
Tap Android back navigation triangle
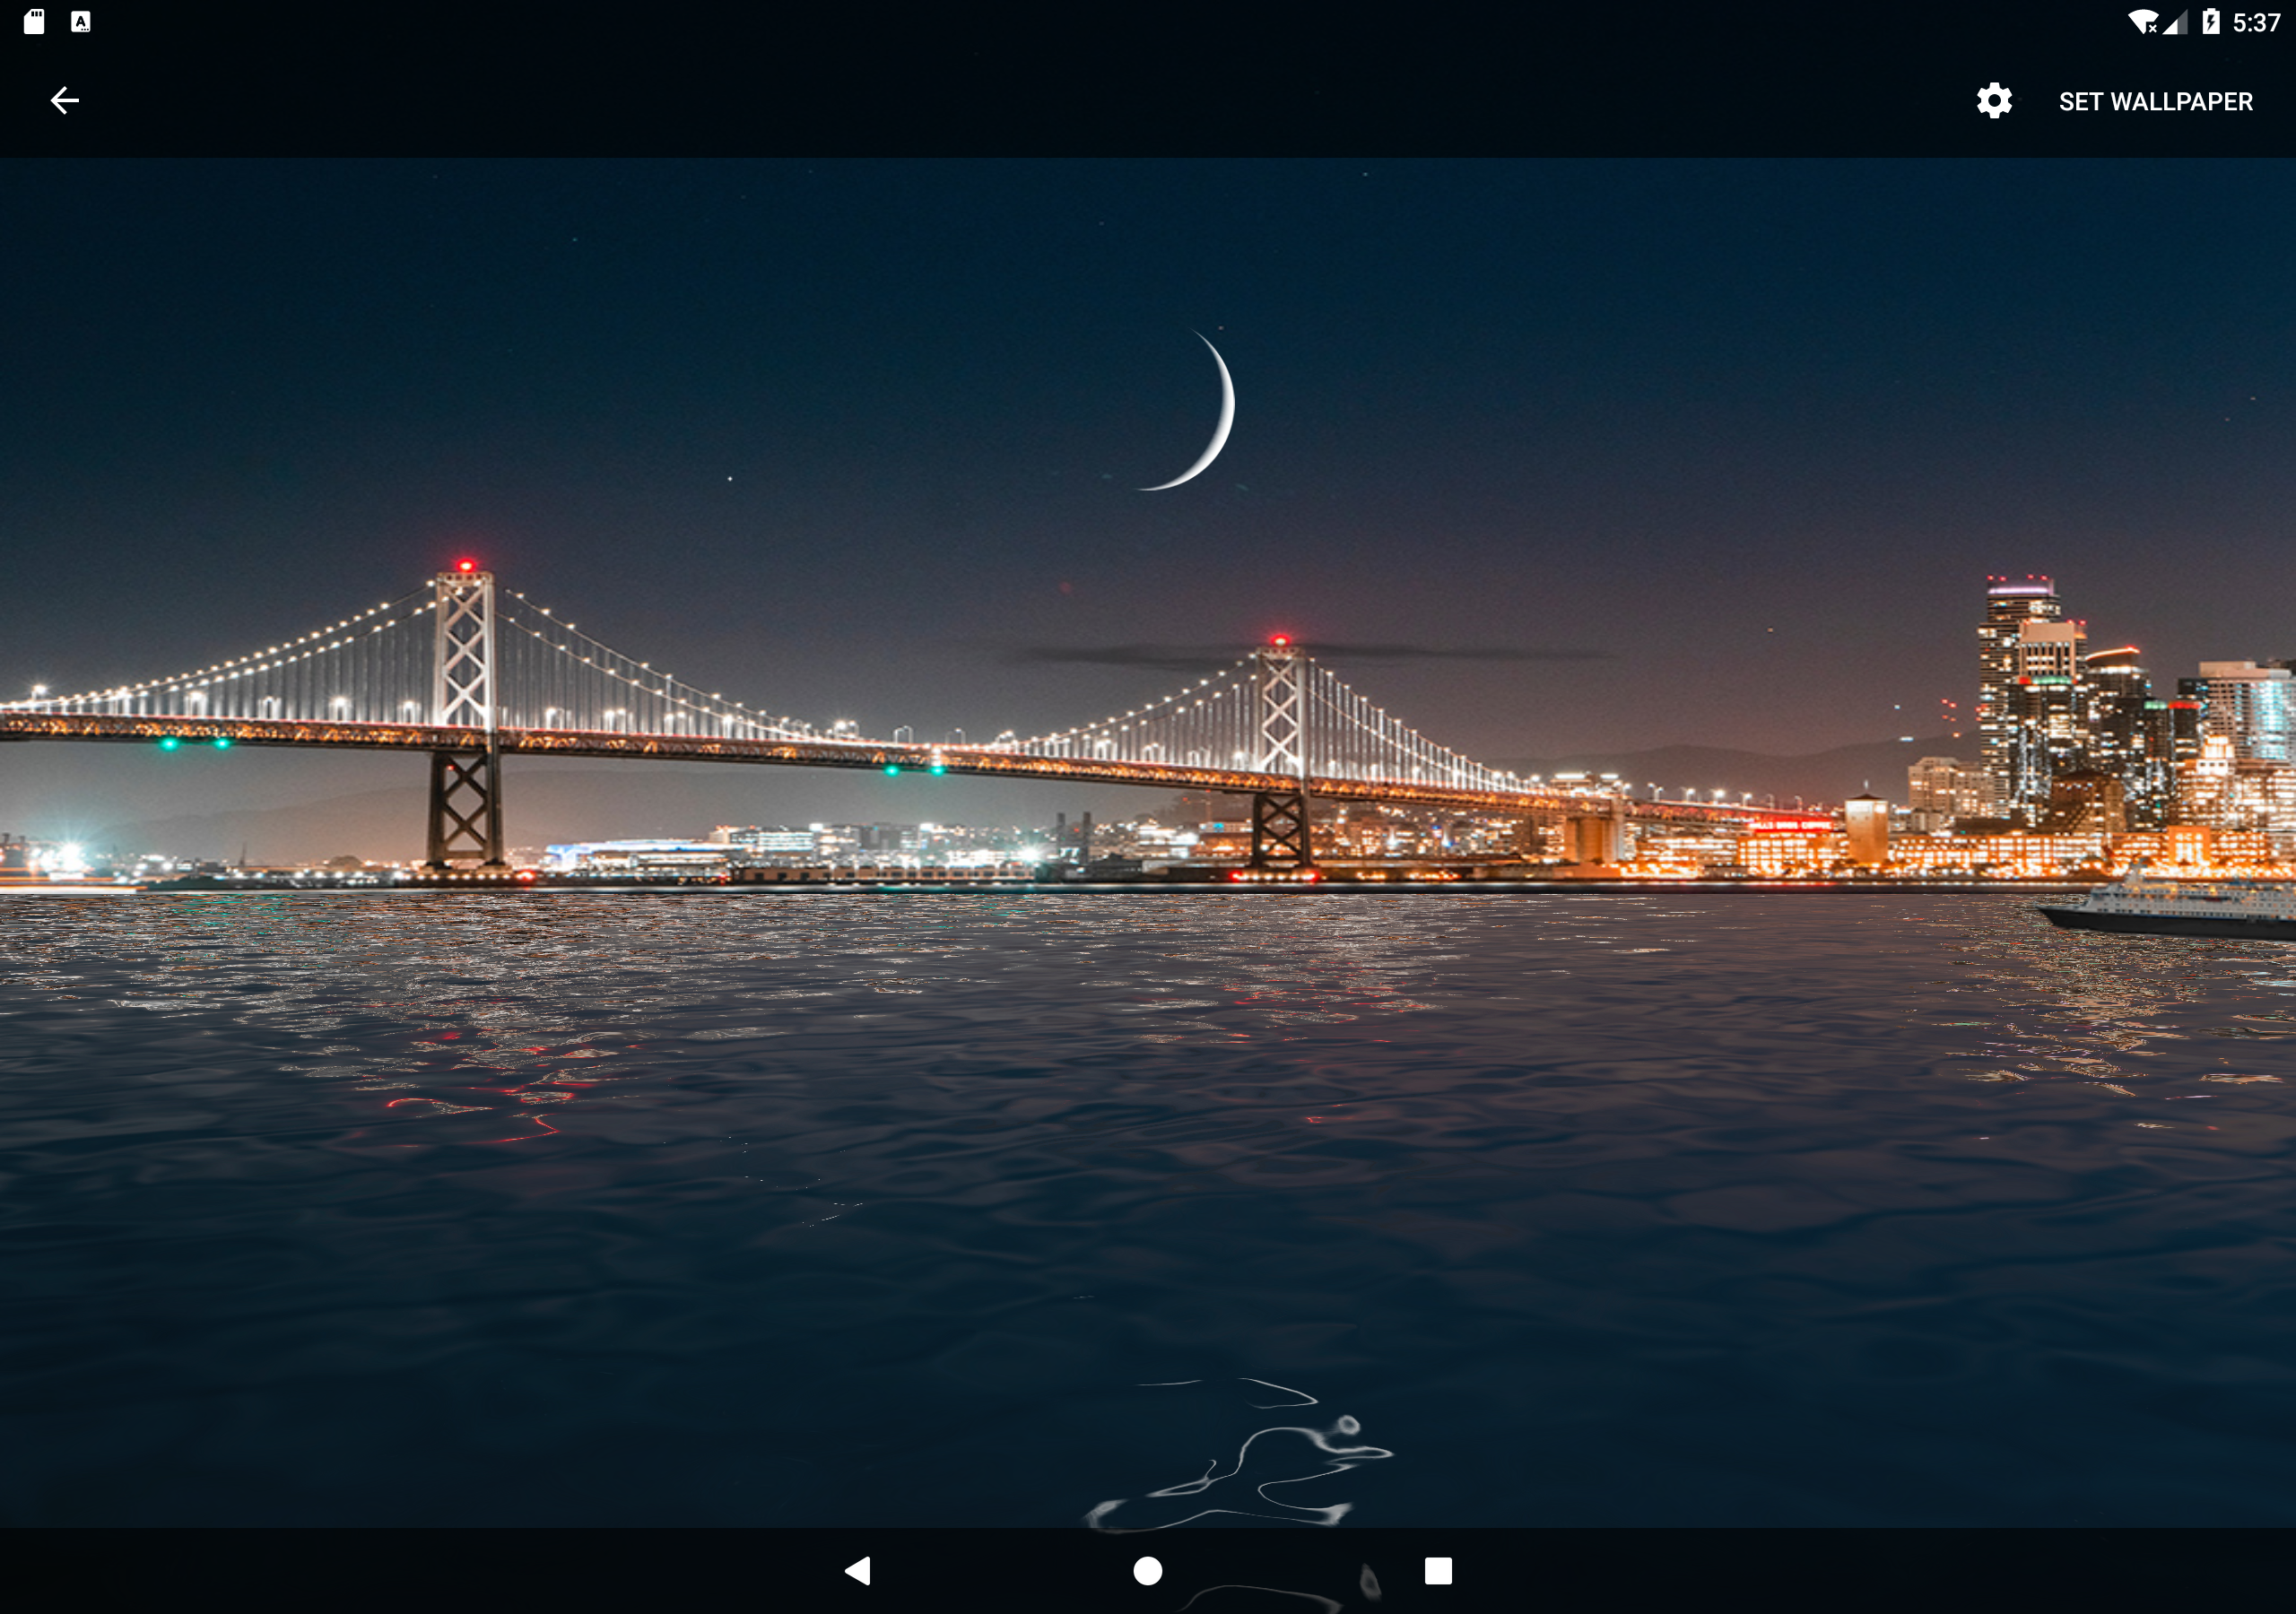(858, 1570)
